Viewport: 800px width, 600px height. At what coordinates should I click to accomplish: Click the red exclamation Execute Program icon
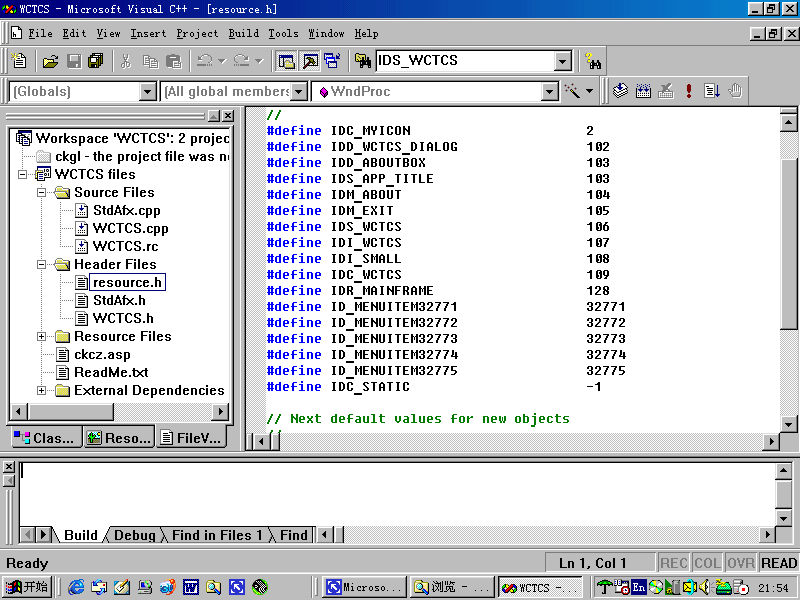(689, 91)
